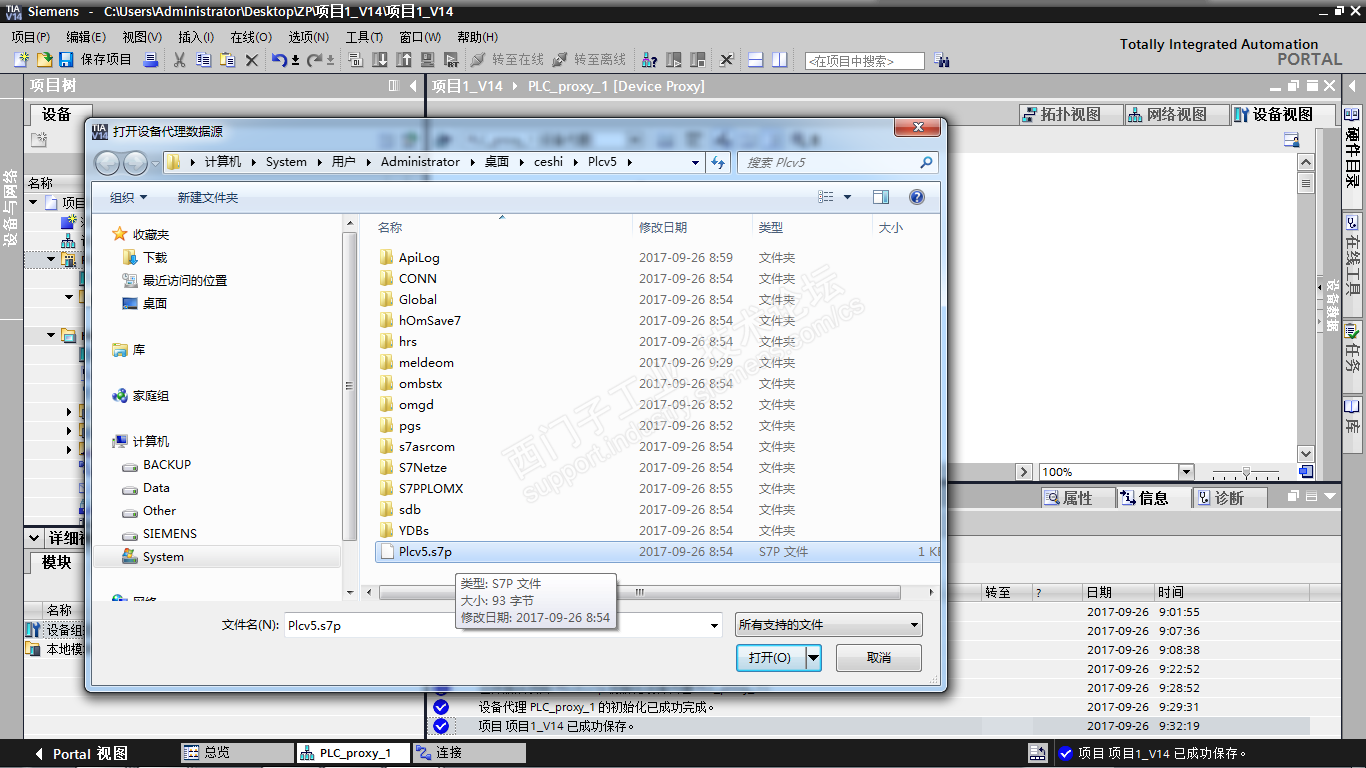Click the accessible devices icon with question mark
The width and height of the screenshot is (1366, 768).
[649, 60]
